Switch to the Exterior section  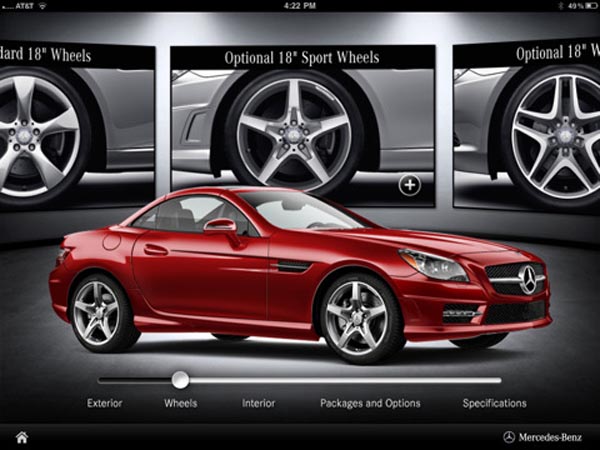click(x=104, y=404)
